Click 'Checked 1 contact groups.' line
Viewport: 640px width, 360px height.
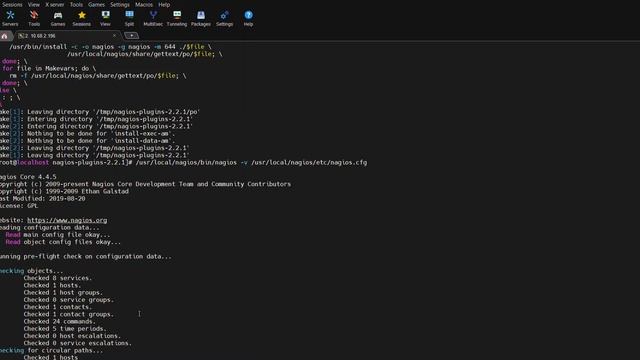[x=69, y=314]
